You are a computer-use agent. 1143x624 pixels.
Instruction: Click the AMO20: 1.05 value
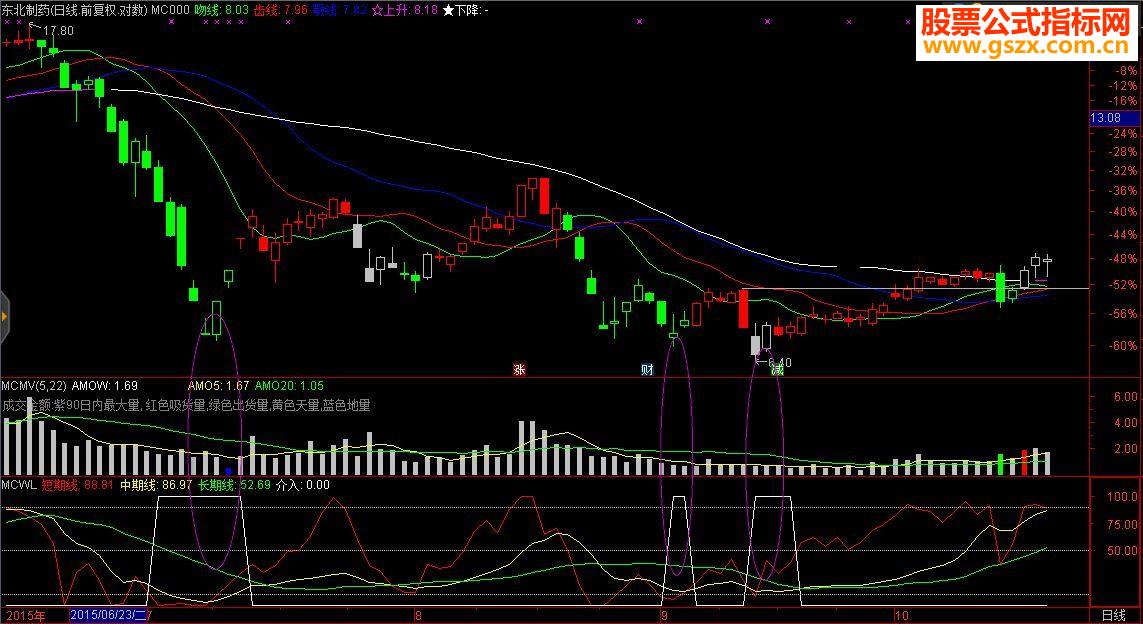click(289, 386)
